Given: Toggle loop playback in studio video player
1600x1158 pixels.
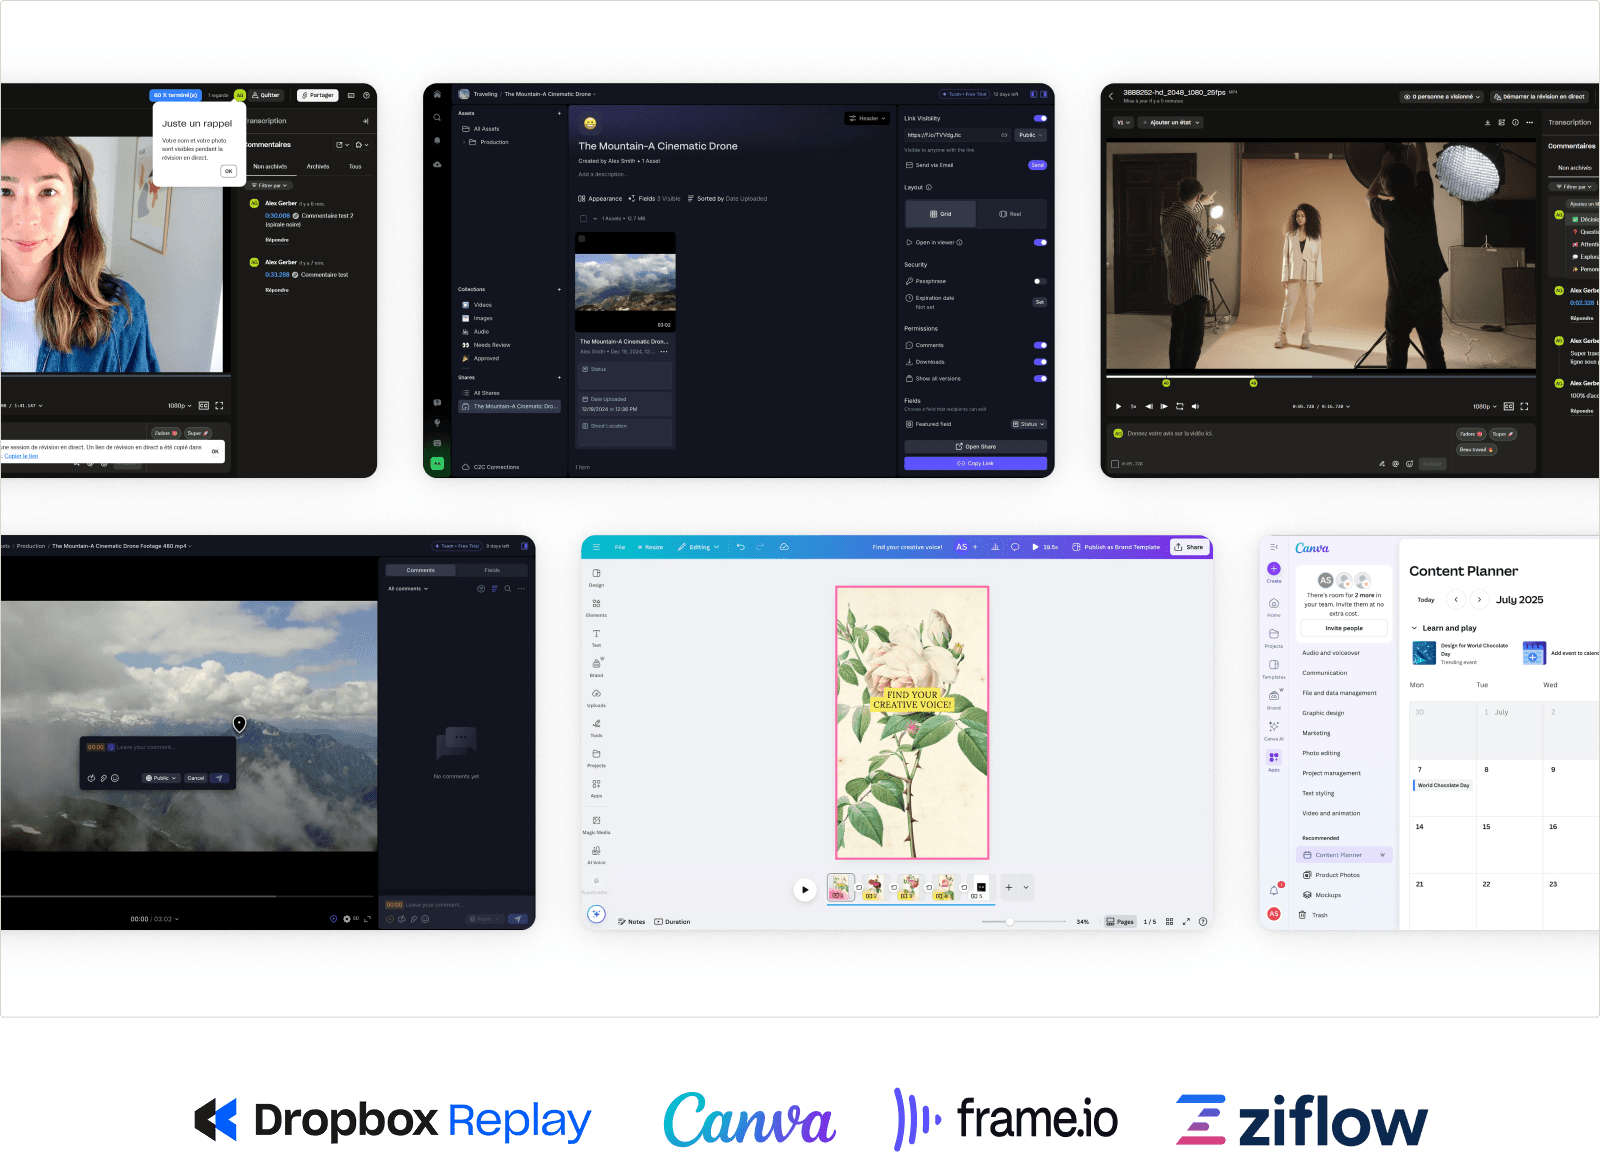Looking at the screenshot, I should [1180, 406].
